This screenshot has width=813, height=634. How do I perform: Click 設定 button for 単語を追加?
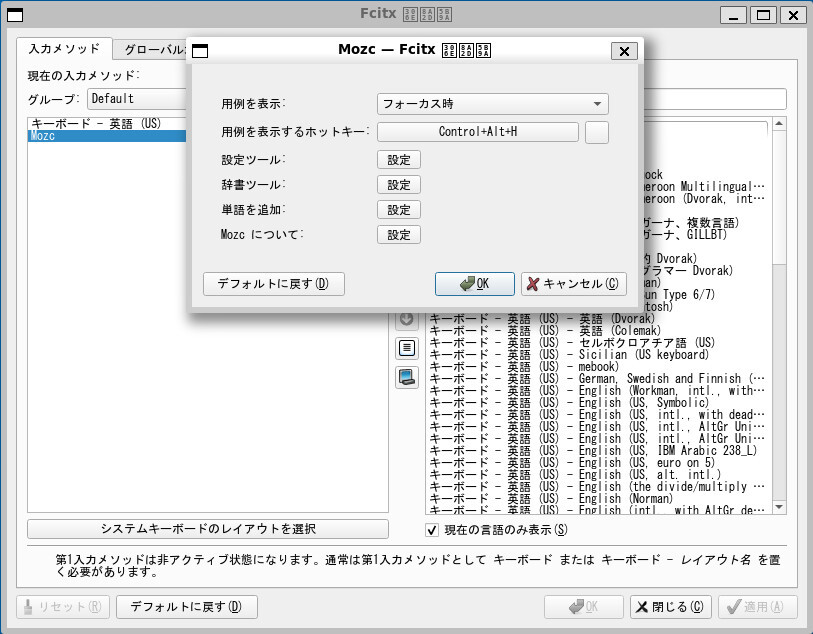[x=399, y=210]
